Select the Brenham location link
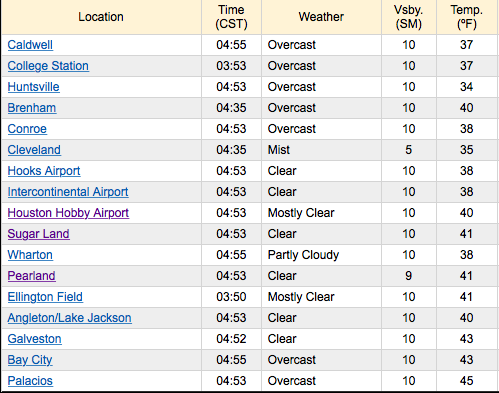Viewport: 499px width, 393px height. coord(32,108)
